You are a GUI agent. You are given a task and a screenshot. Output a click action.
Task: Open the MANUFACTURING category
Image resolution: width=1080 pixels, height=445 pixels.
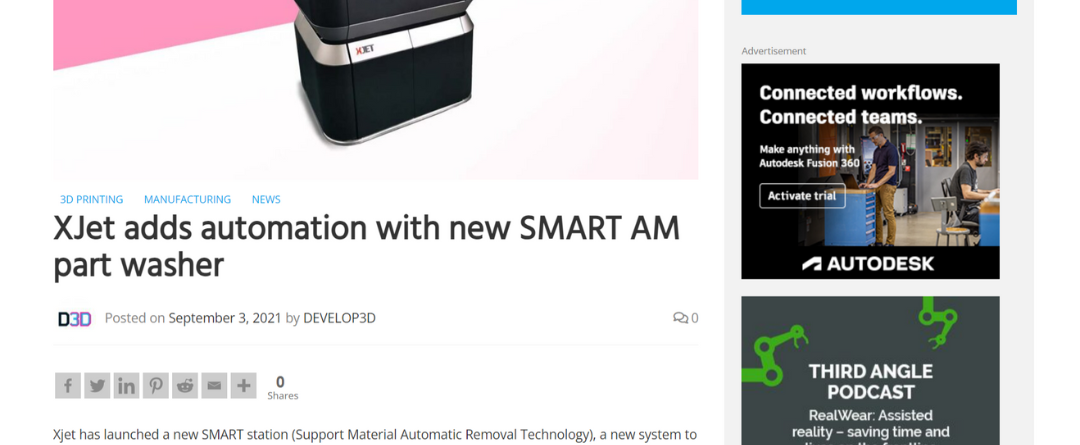(x=187, y=199)
